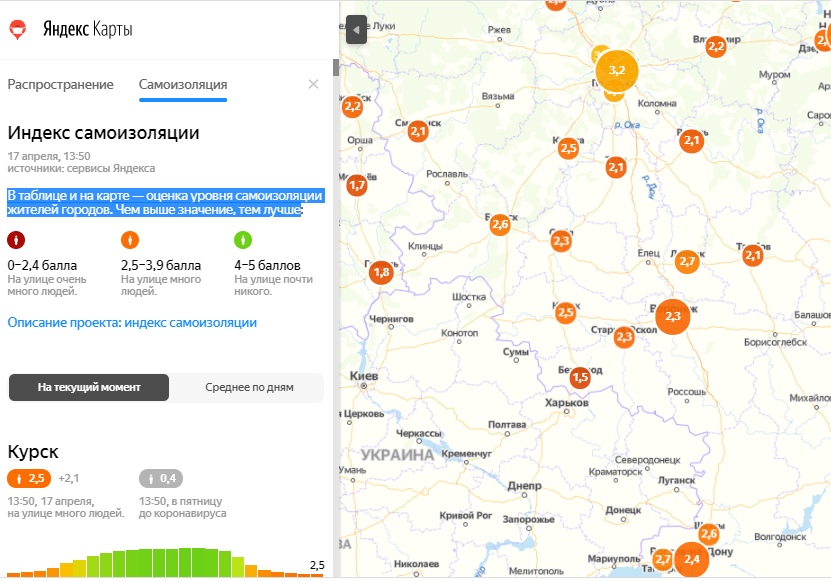This screenshot has height=581, width=831.
Task: Select the 2,1 marker over Смоленск
Action: pyautogui.click(x=418, y=131)
